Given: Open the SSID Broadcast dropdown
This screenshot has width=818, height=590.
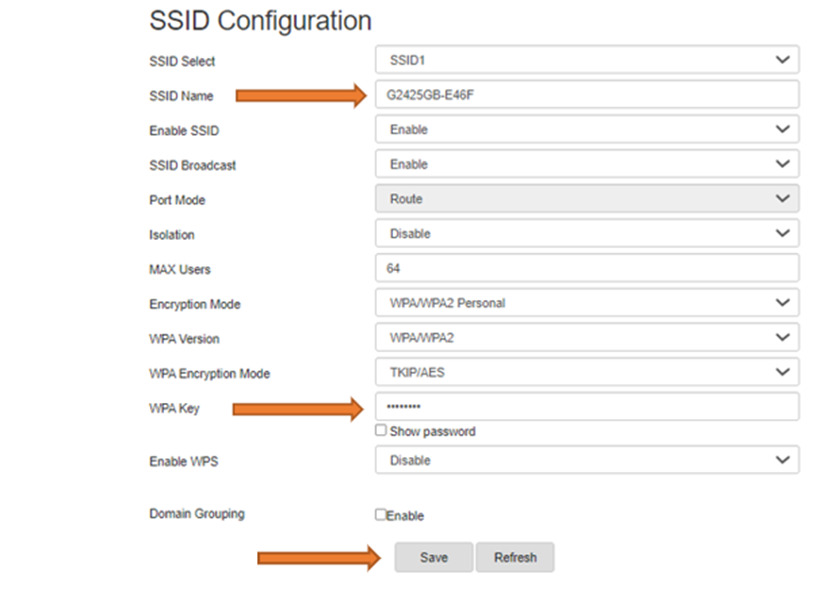Looking at the screenshot, I should pos(587,164).
